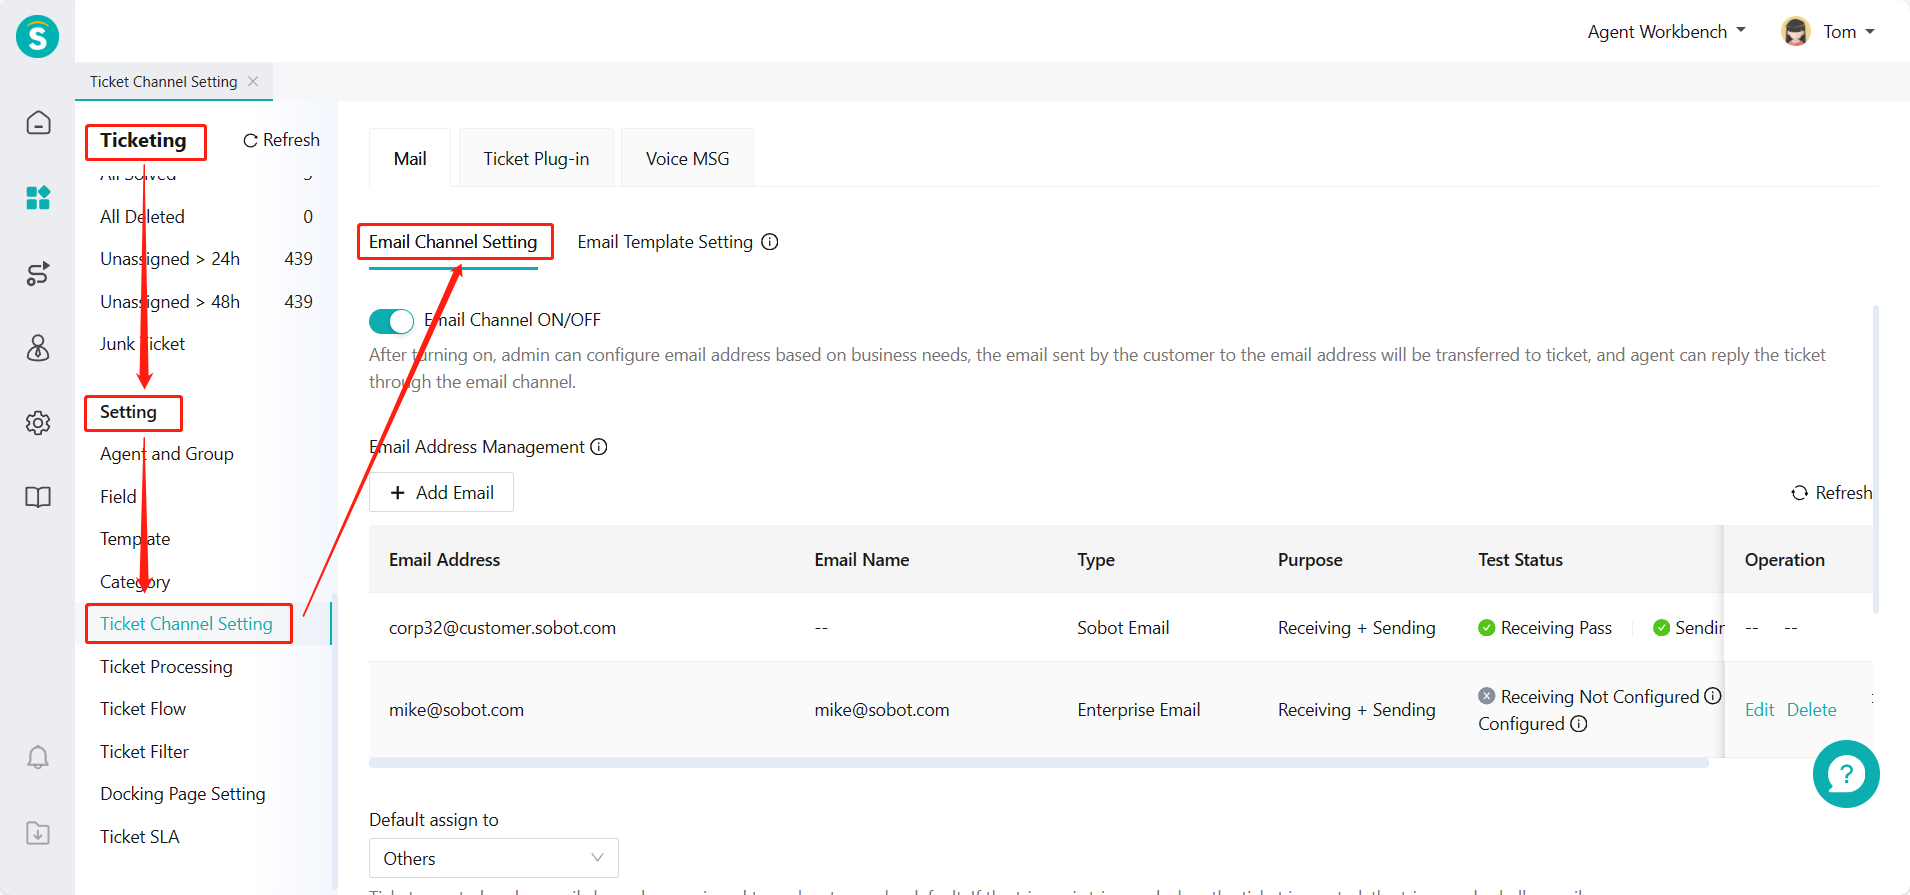Open Ticket Flow settings
1910x895 pixels.
143,709
